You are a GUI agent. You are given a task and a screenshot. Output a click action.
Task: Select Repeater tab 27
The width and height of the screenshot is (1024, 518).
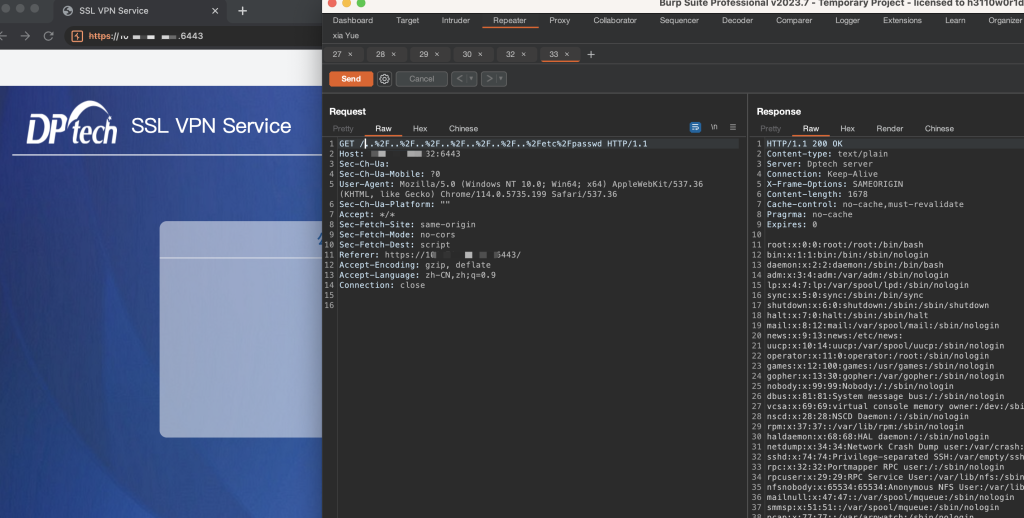(x=337, y=54)
